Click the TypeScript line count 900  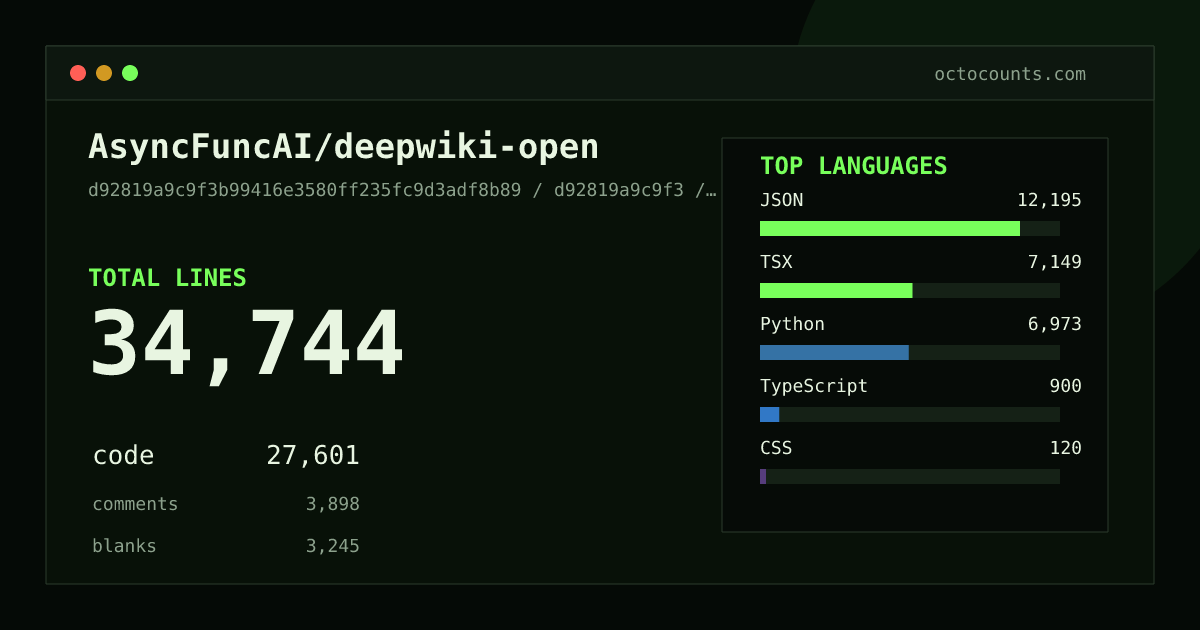pyautogui.click(x=1065, y=386)
